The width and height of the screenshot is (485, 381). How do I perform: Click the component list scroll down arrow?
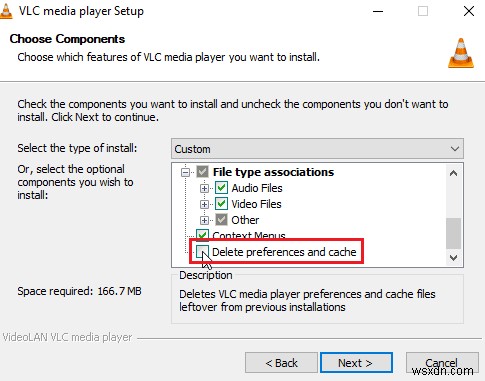[453, 258]
